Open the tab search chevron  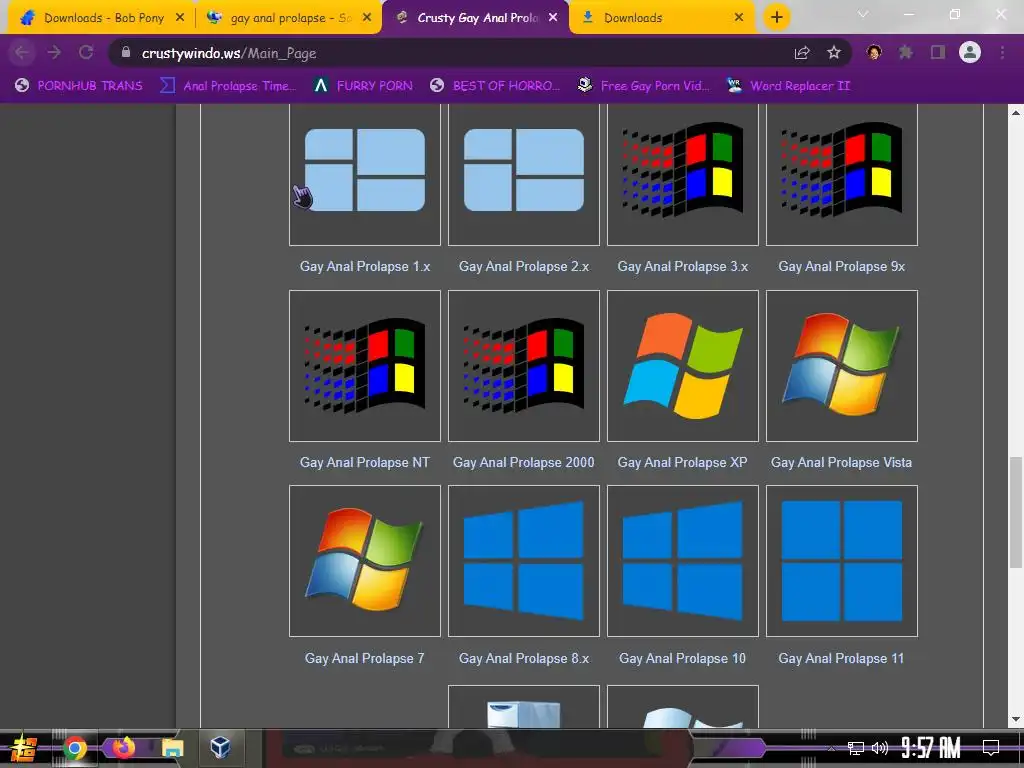pyautogui.click(x=863, y=14)
